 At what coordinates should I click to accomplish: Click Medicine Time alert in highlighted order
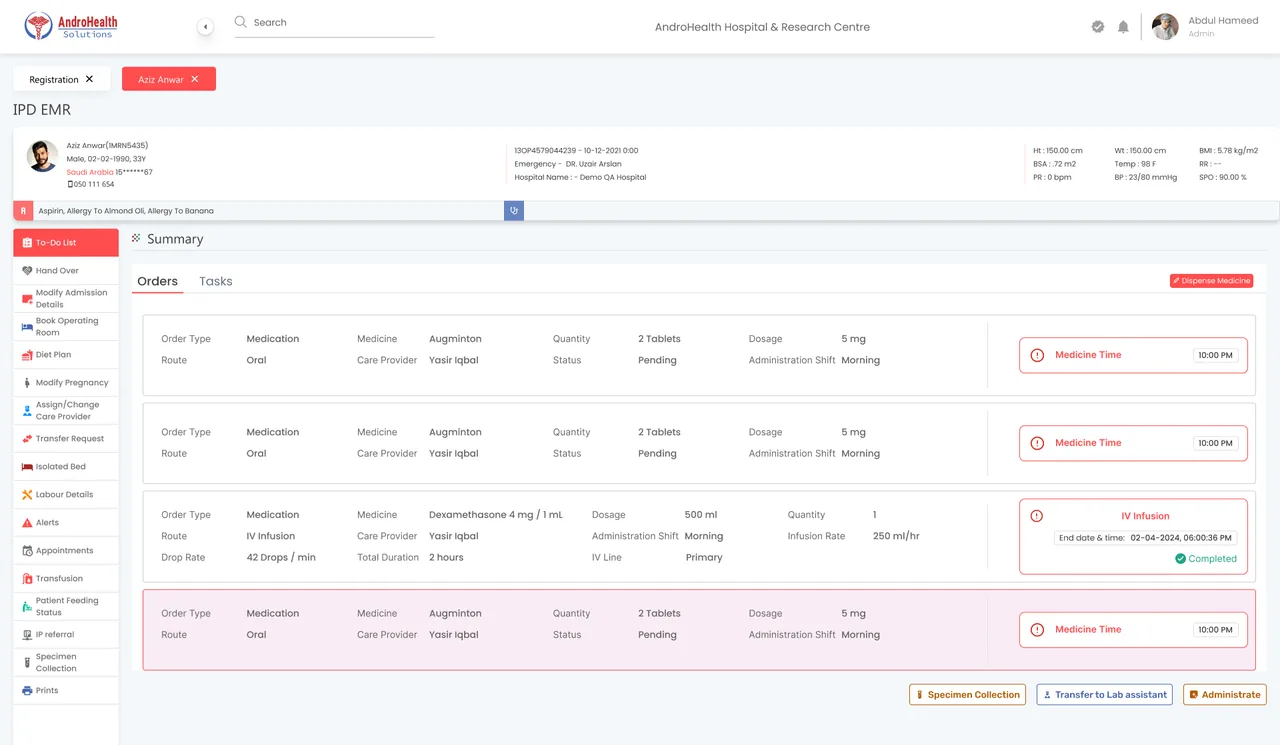(1133, 630)
